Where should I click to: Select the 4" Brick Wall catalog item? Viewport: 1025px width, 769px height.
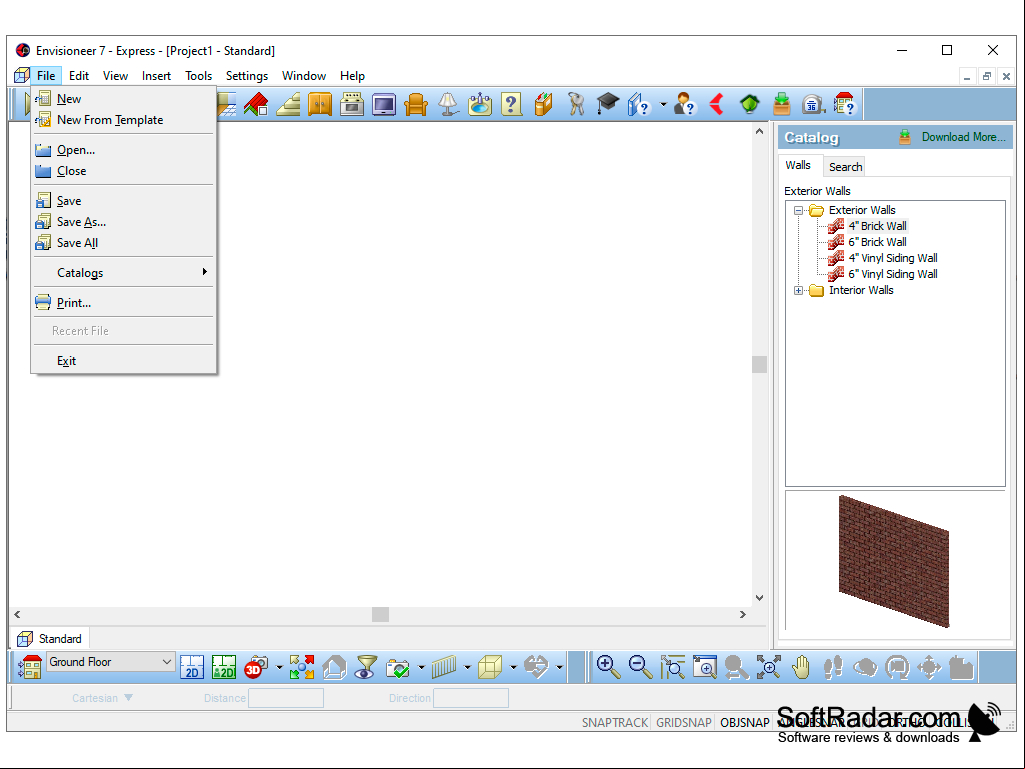877,226
